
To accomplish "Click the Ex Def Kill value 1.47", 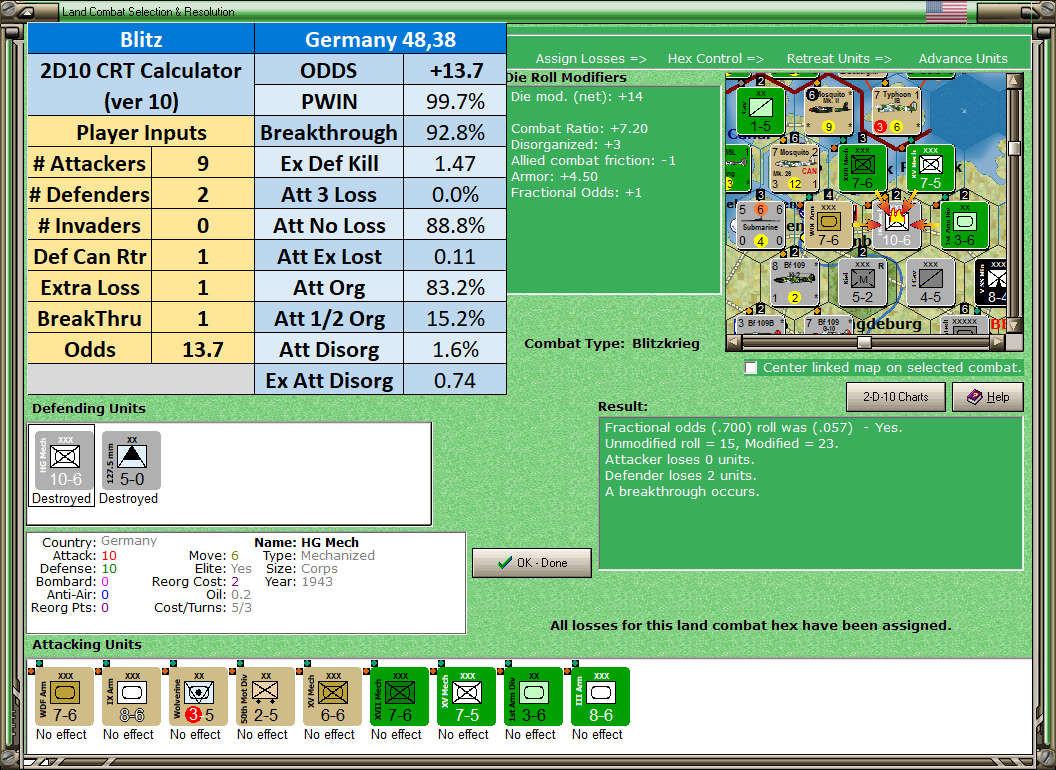I will coord(455,163).
